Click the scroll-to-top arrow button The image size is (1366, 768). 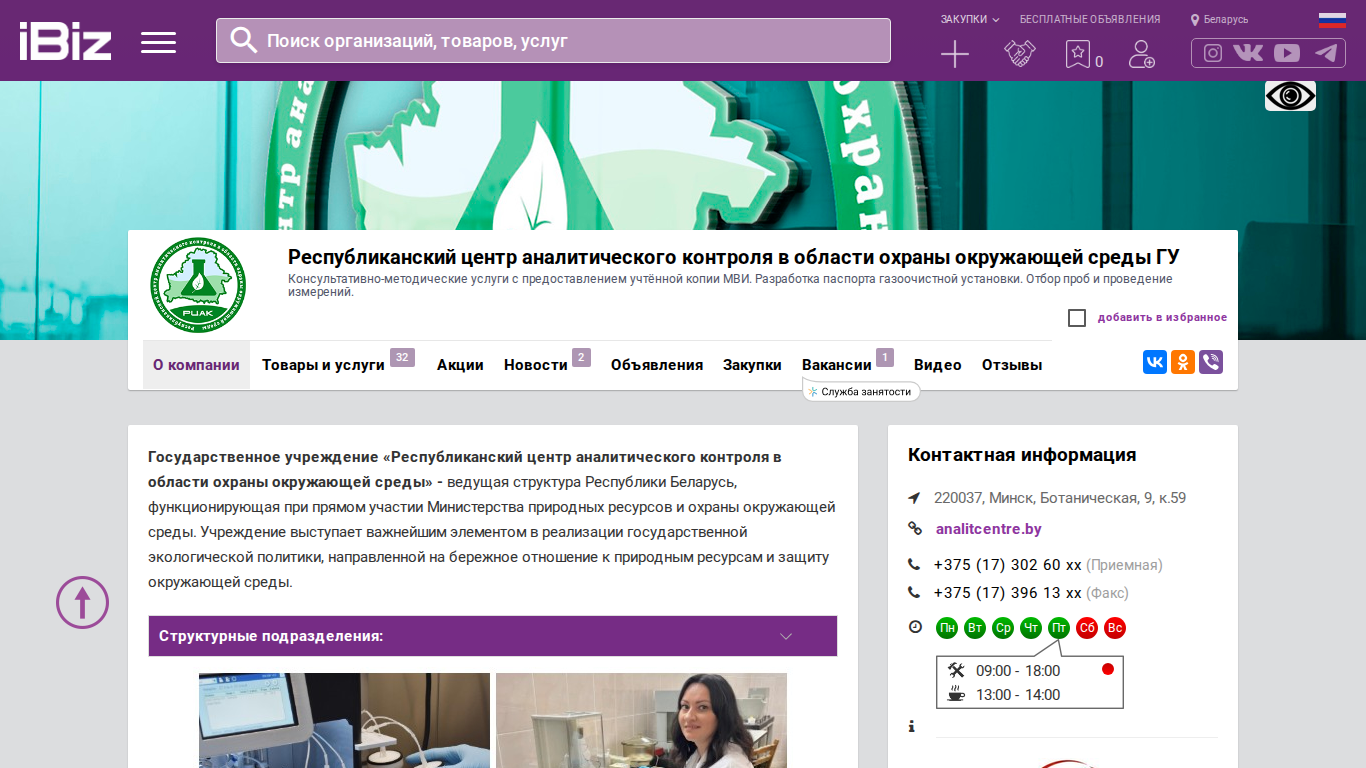pos(82,602)
